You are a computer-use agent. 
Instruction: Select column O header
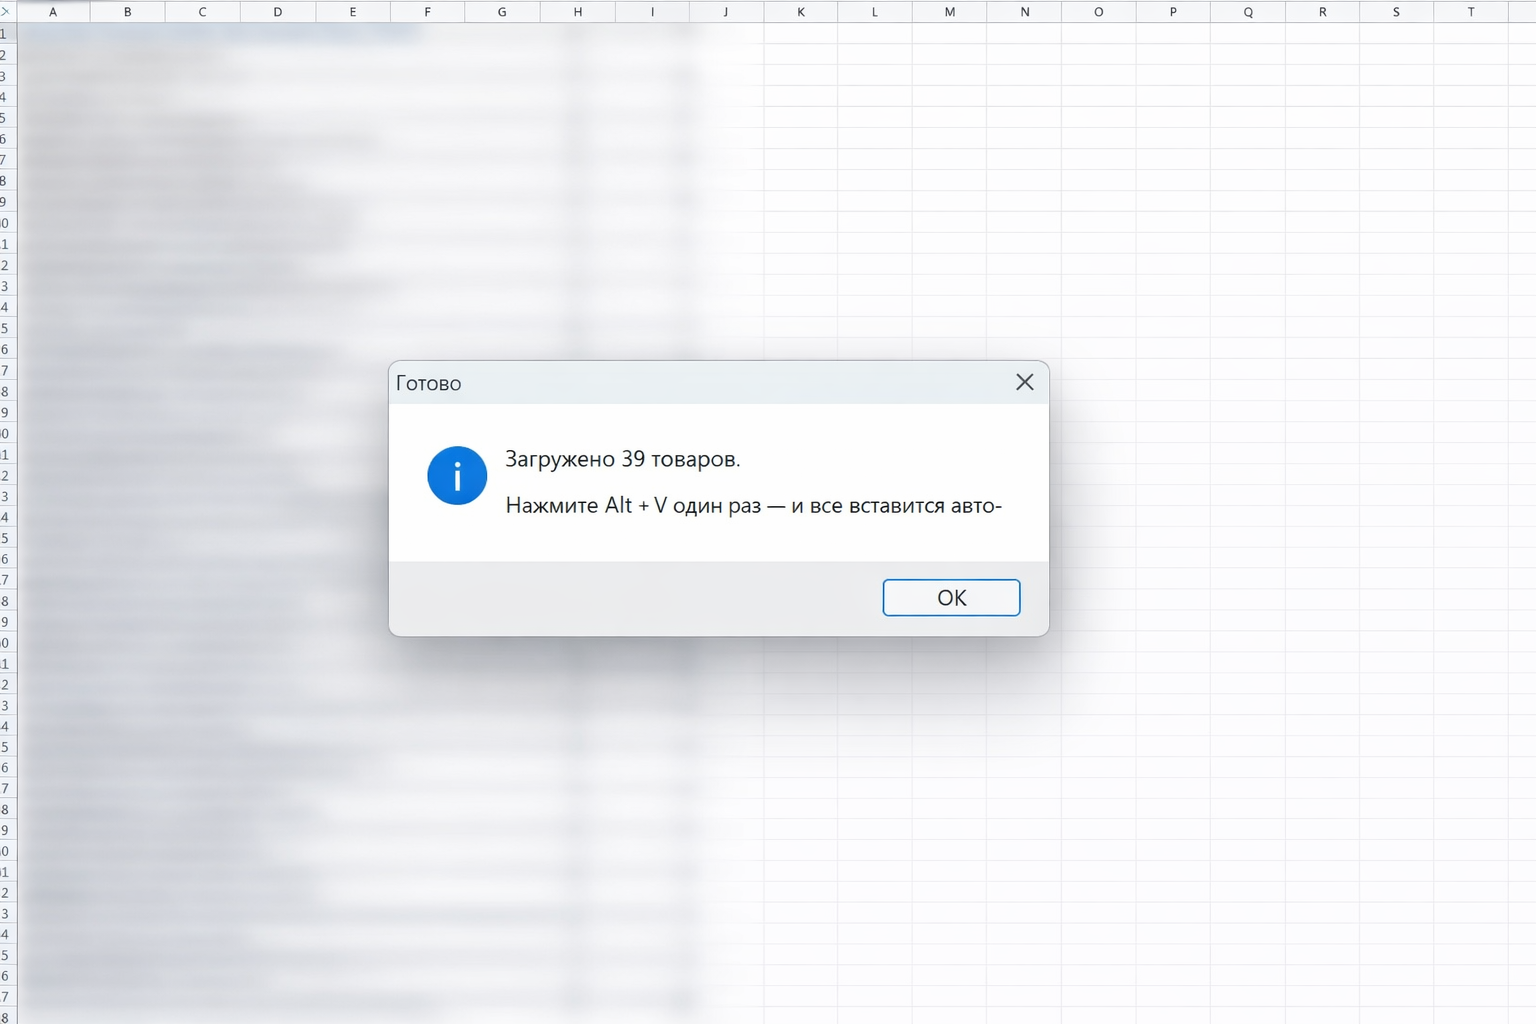1099,12
